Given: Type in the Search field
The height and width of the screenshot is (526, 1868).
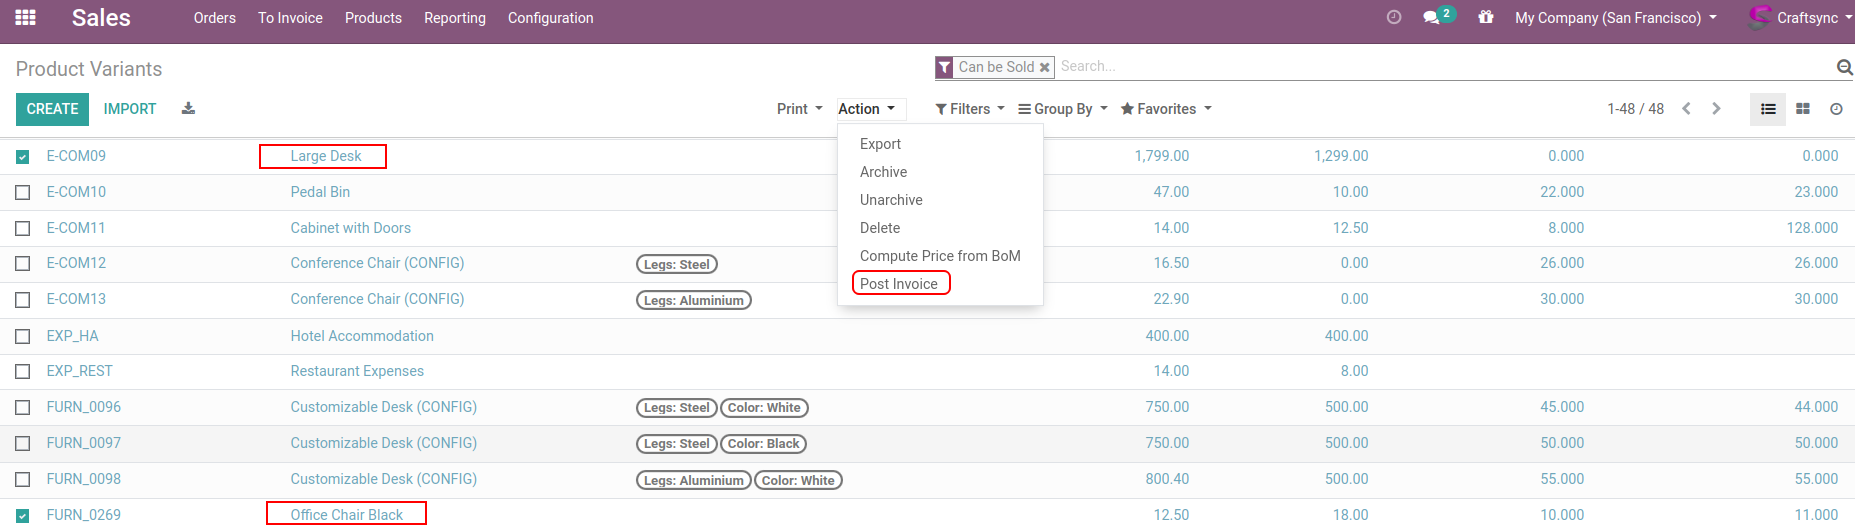Looking at the screenshot, I should (1440, 67).
